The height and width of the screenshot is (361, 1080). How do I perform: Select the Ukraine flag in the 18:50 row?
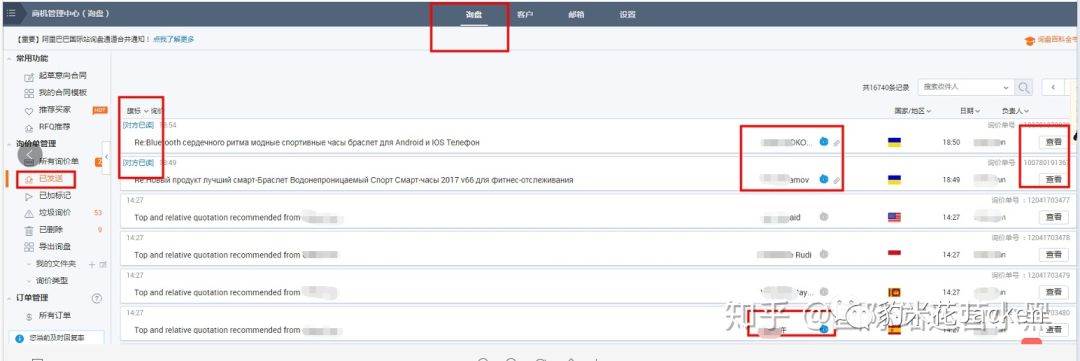pos(894,142)
